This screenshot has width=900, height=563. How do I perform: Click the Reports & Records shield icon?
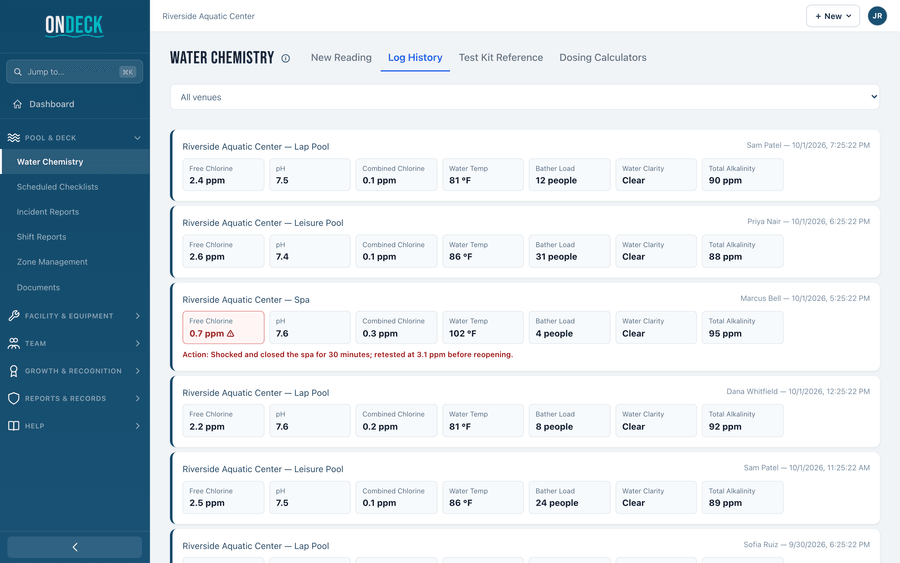(x=14, y=398)
